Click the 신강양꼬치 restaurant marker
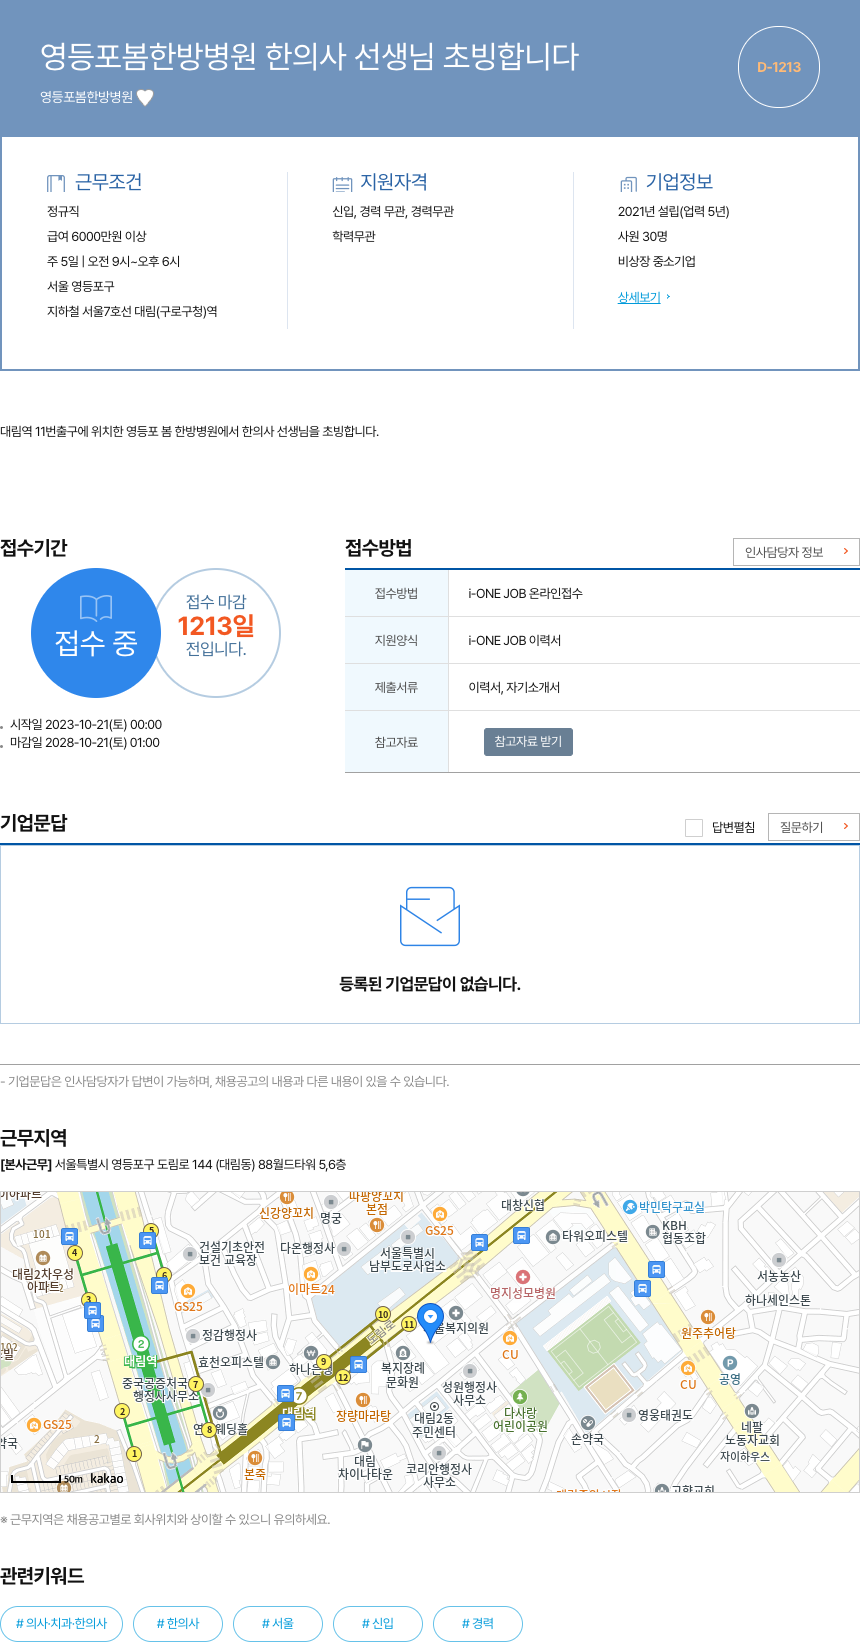This screenshot has height=1643, width=860. click(287, 1197)
